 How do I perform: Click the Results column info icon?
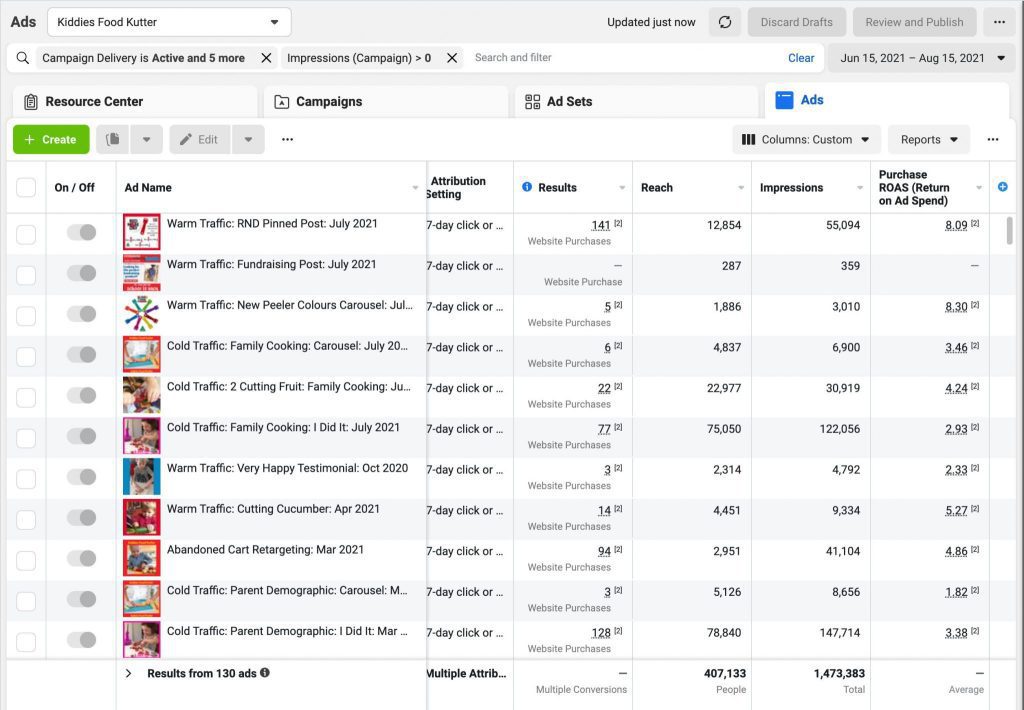pos(527,187)
